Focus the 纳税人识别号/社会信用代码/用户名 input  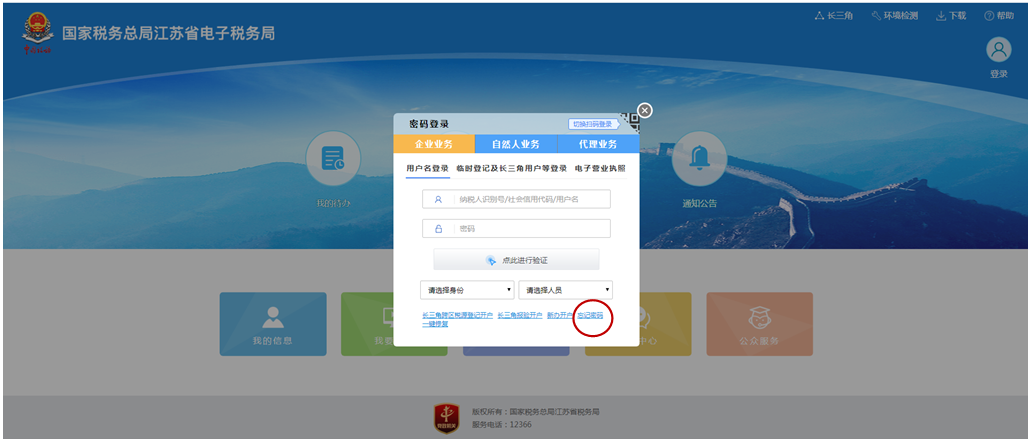tap(517, 199)
